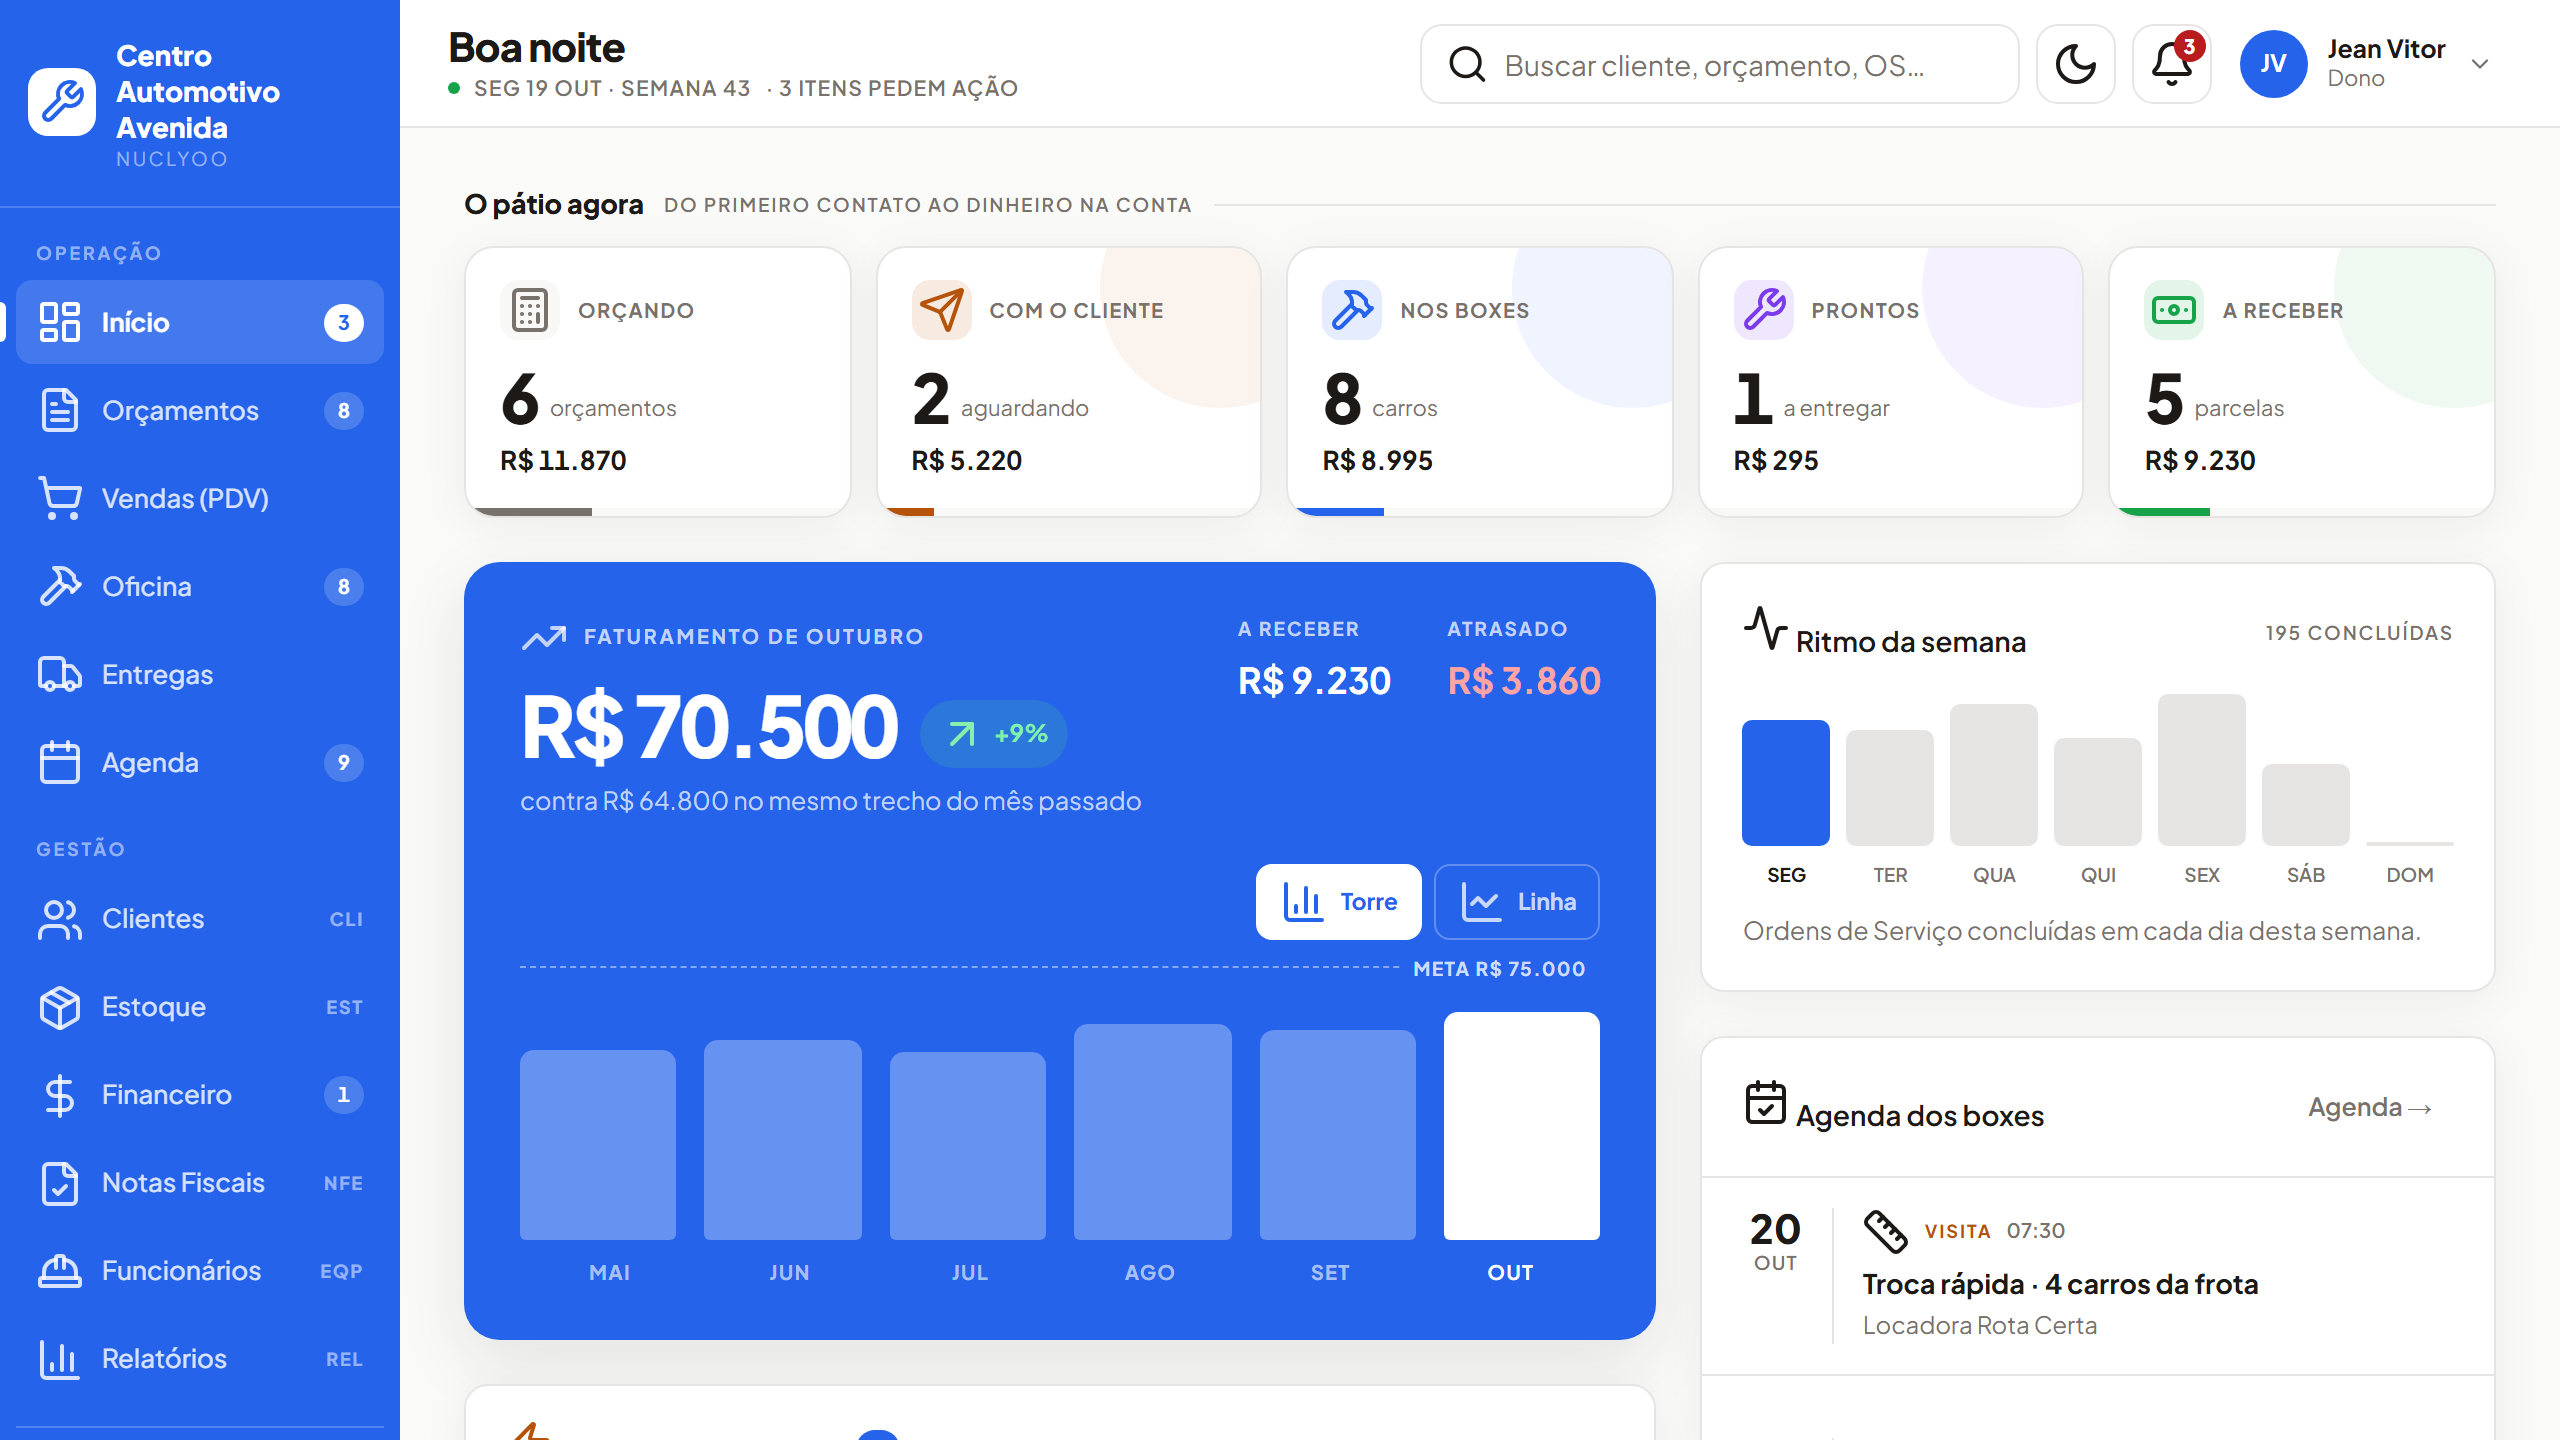Click the atrasado amount R$ 3.860
This screenshot has height=1440, width=2560.
coord(1524,681)
